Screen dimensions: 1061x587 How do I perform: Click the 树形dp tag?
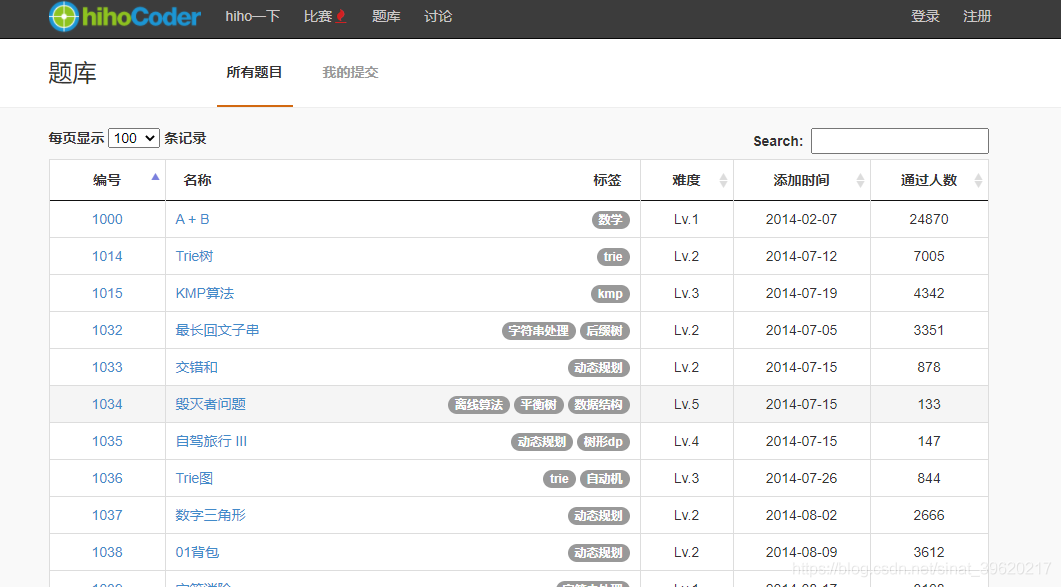pos(604,441)
